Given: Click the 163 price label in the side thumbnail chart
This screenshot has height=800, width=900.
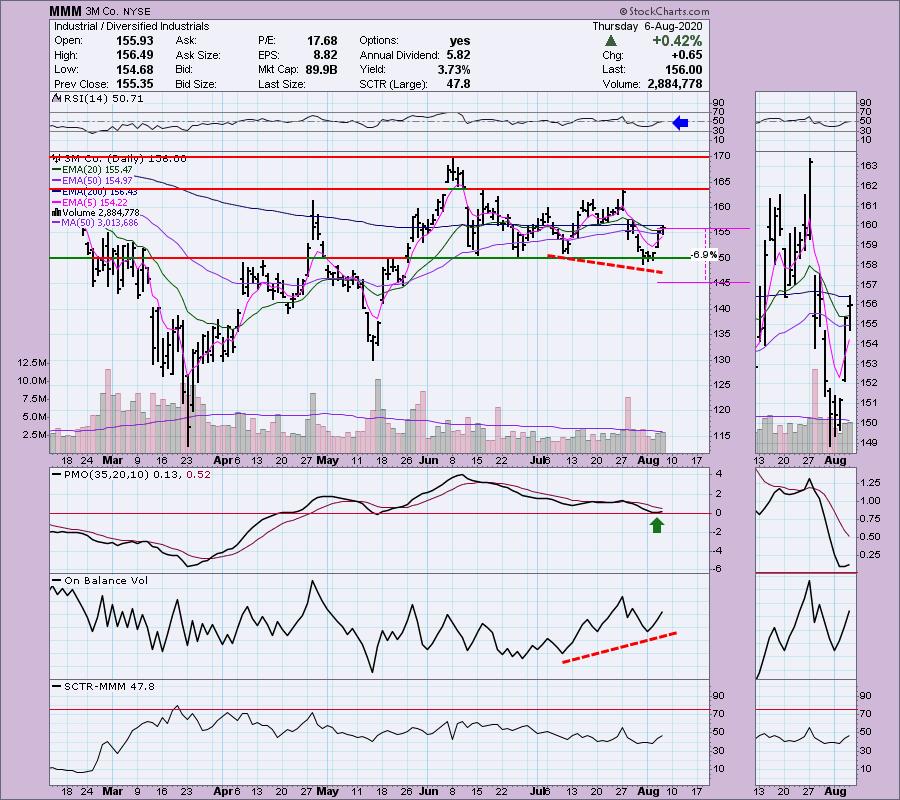Looking at the screenshot, I should pos(869,166).
